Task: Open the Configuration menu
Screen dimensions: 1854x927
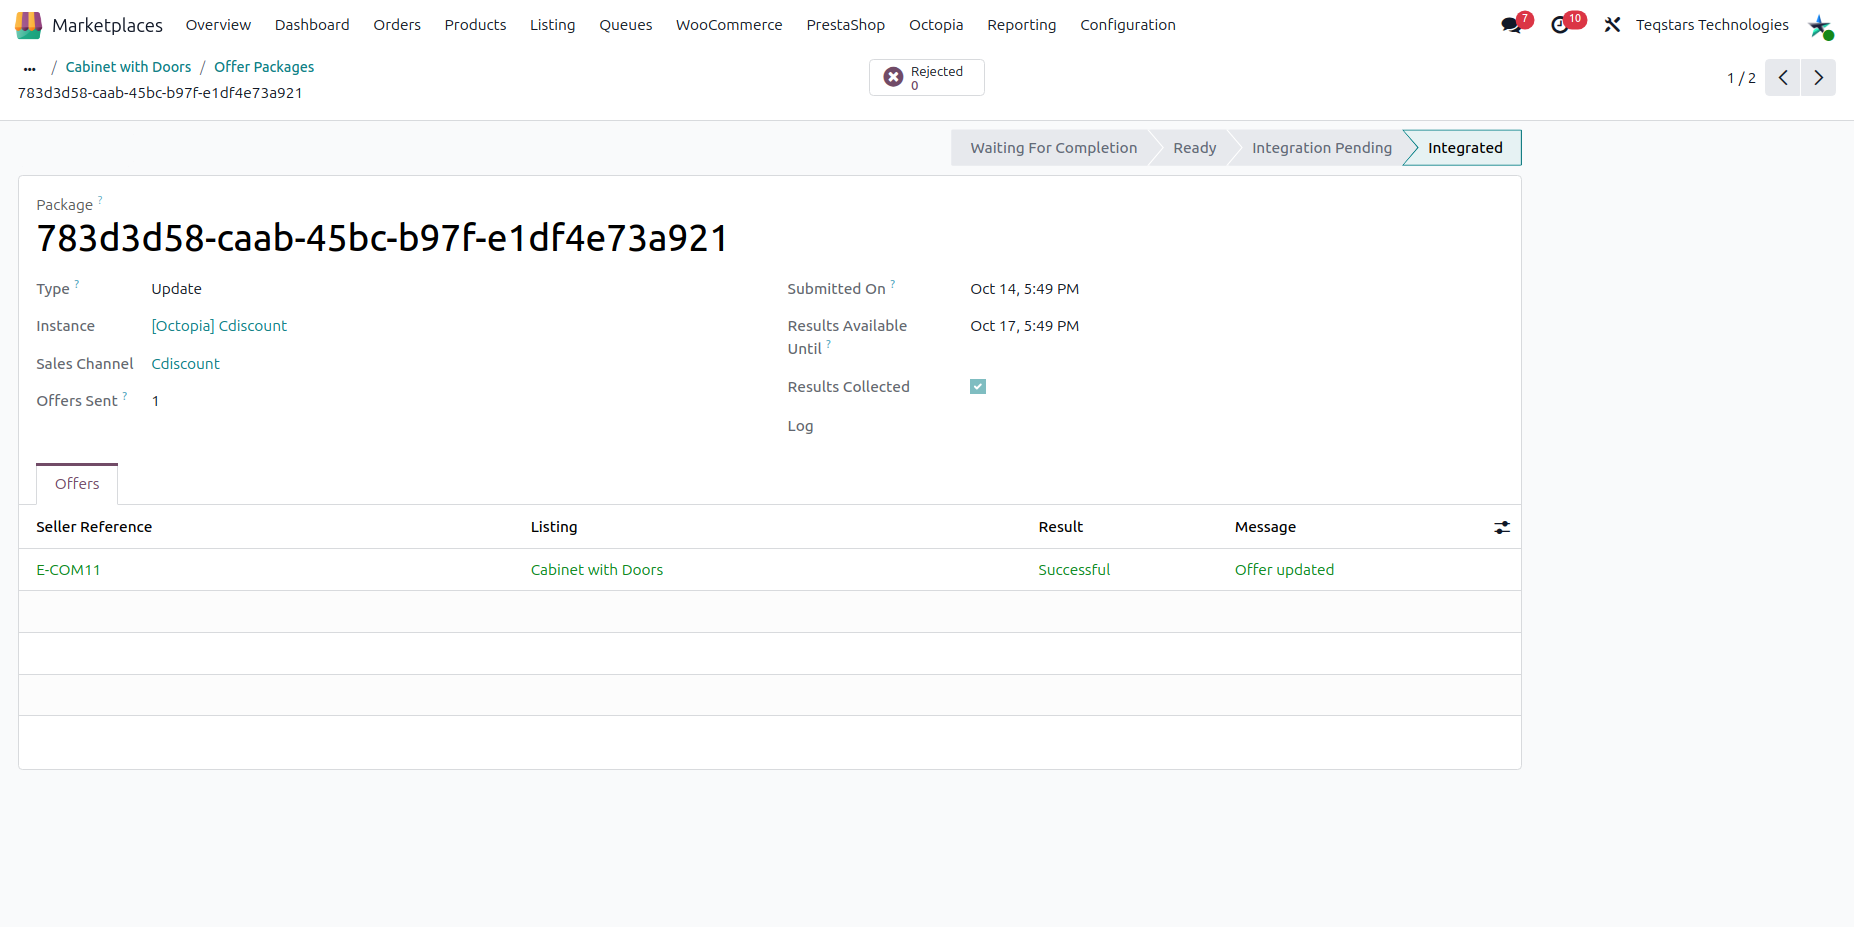Action: [1128, 25]
